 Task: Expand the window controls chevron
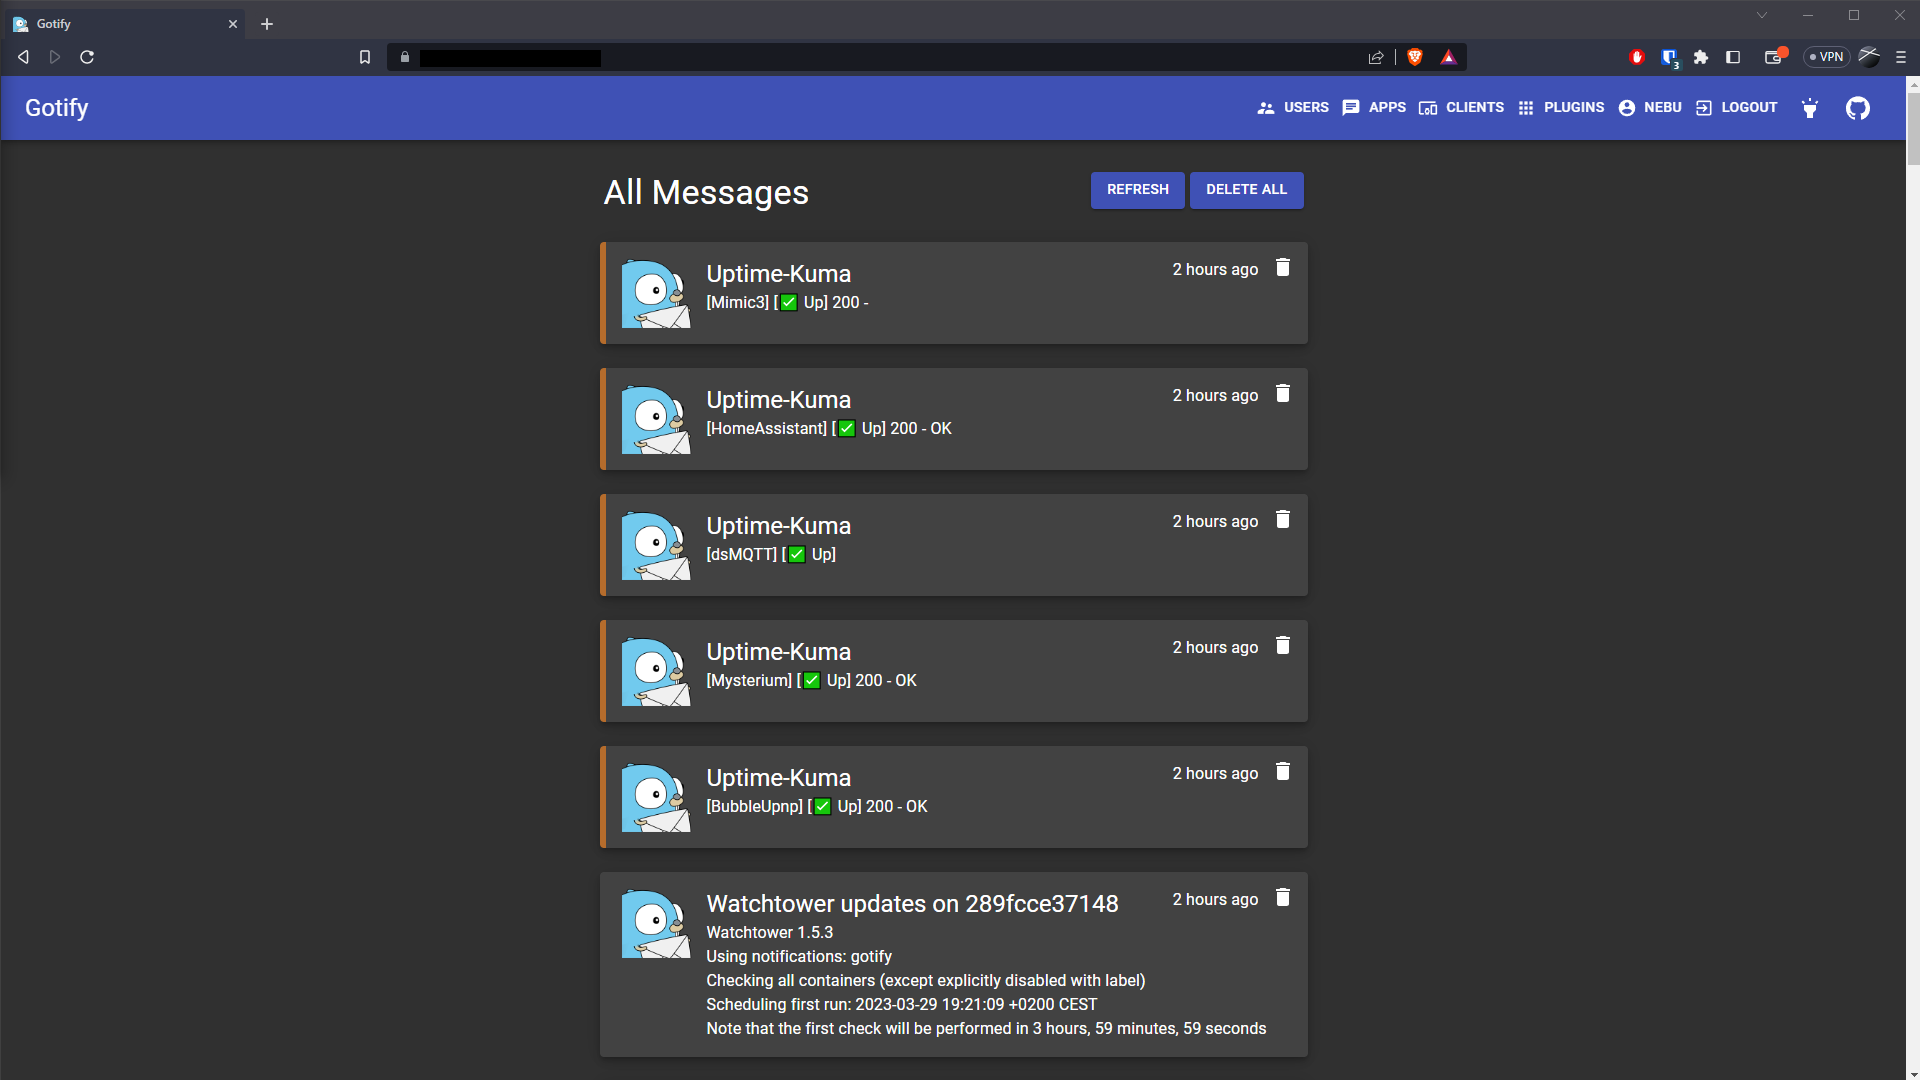pyautogui.click(x=1762, y=15)
